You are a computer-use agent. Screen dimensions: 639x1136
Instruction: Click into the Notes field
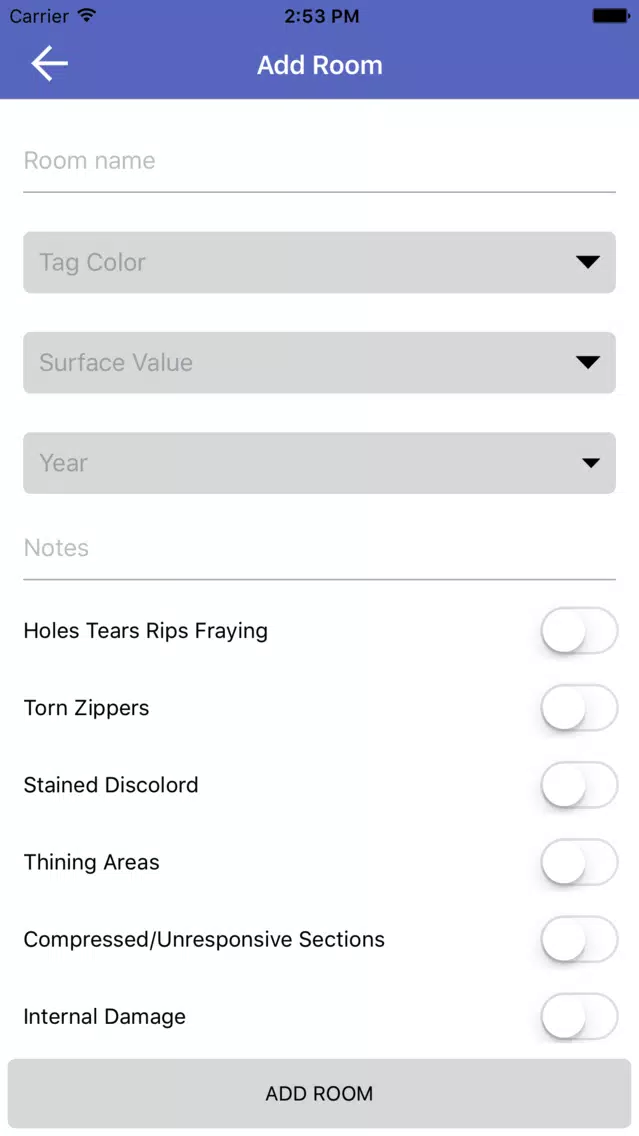[319, 549]
